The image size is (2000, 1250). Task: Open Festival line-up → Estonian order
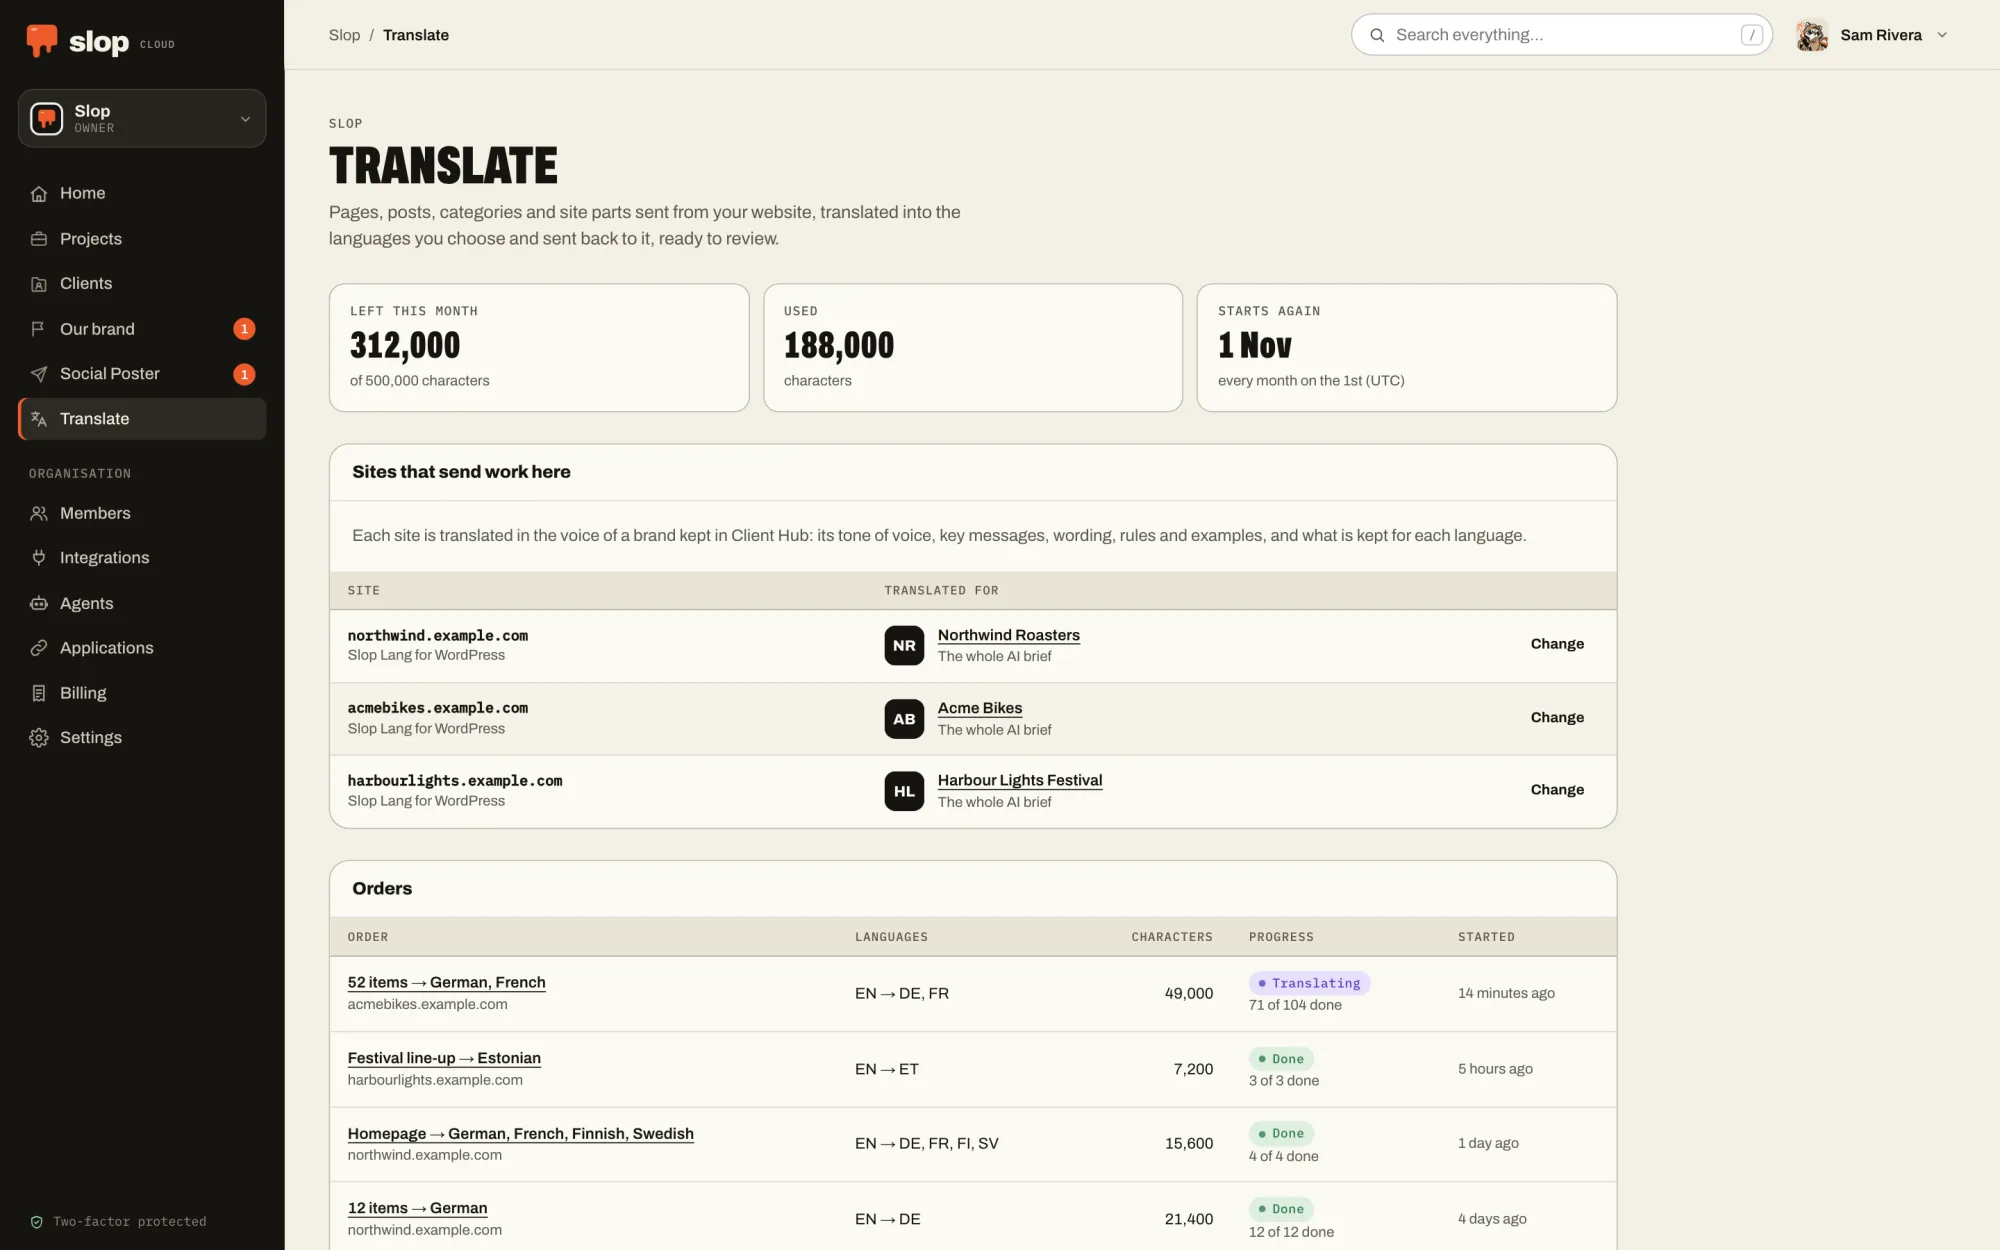tap(444, 1058)
